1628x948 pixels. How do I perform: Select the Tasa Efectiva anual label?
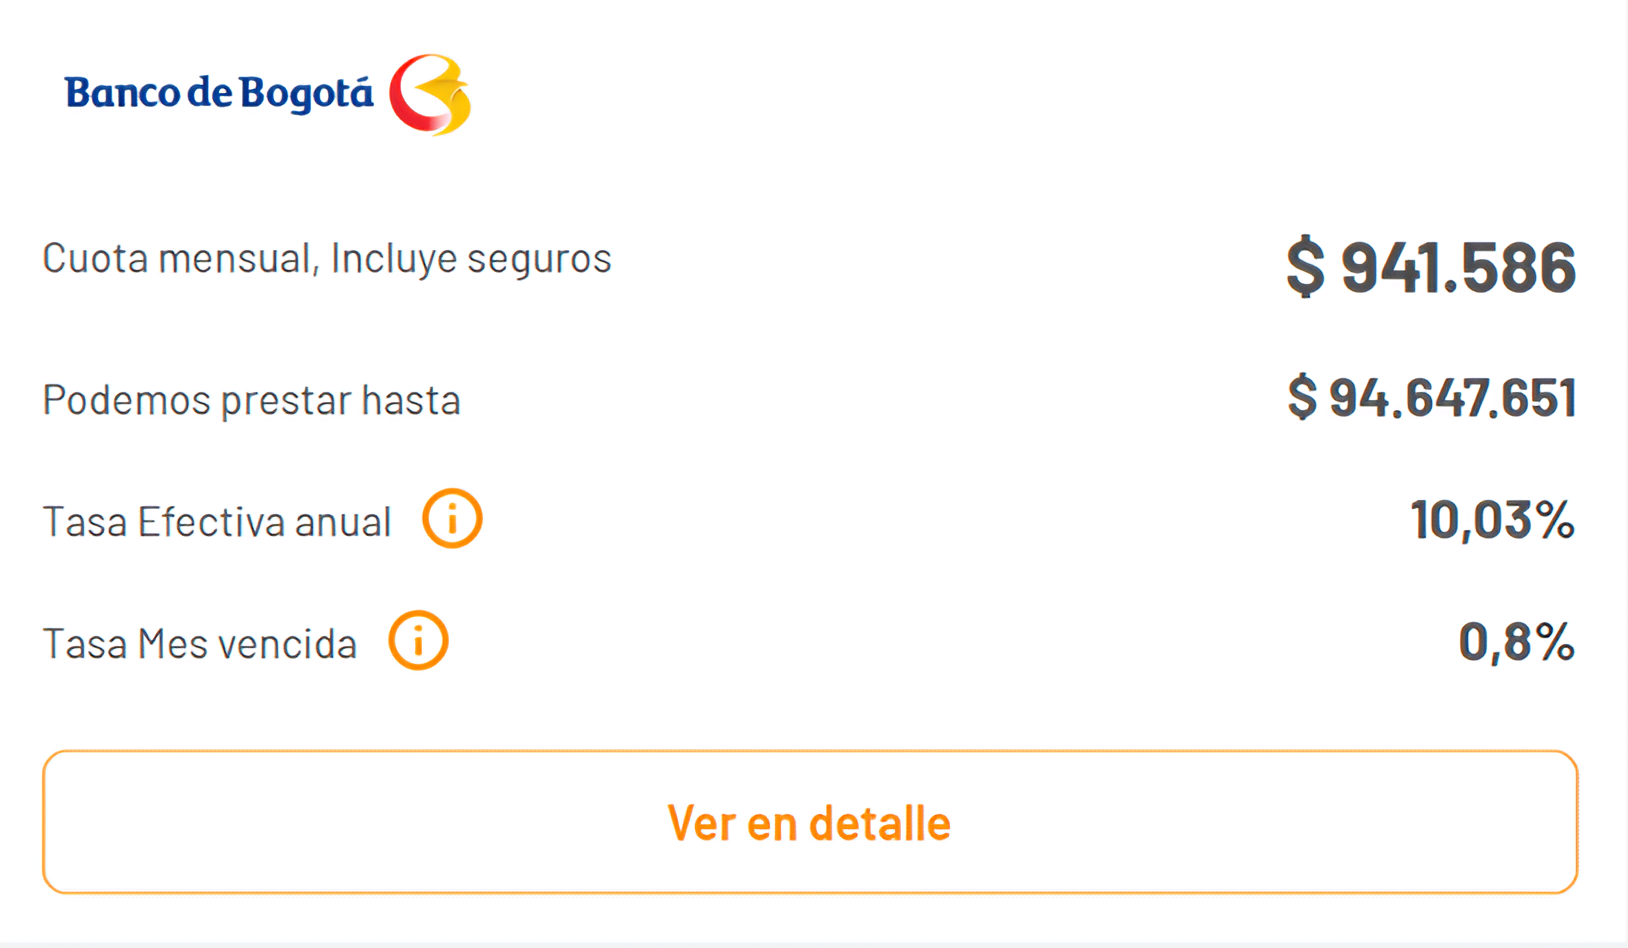pyautogui.click(x=216, y=520)
